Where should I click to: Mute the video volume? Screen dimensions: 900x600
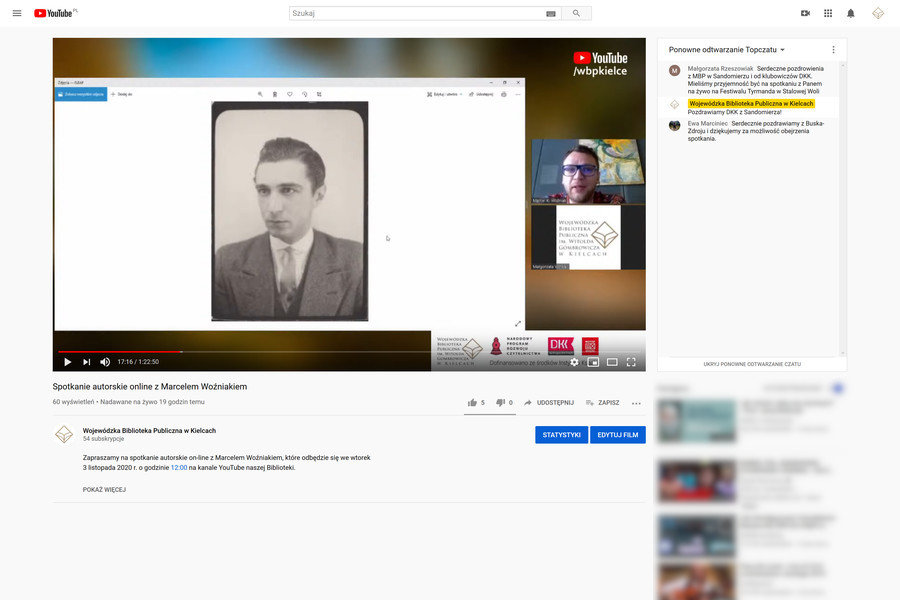pos(105,362)
